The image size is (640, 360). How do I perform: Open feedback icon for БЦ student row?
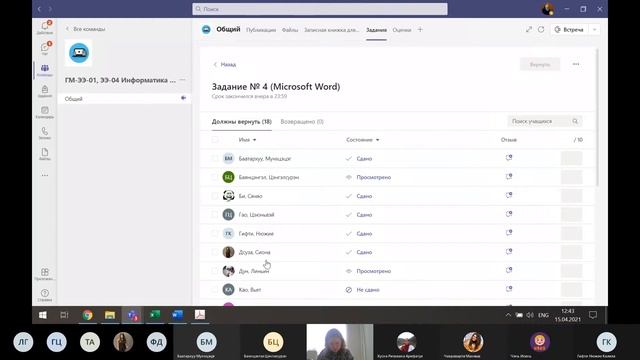click(x=509, y=177)
